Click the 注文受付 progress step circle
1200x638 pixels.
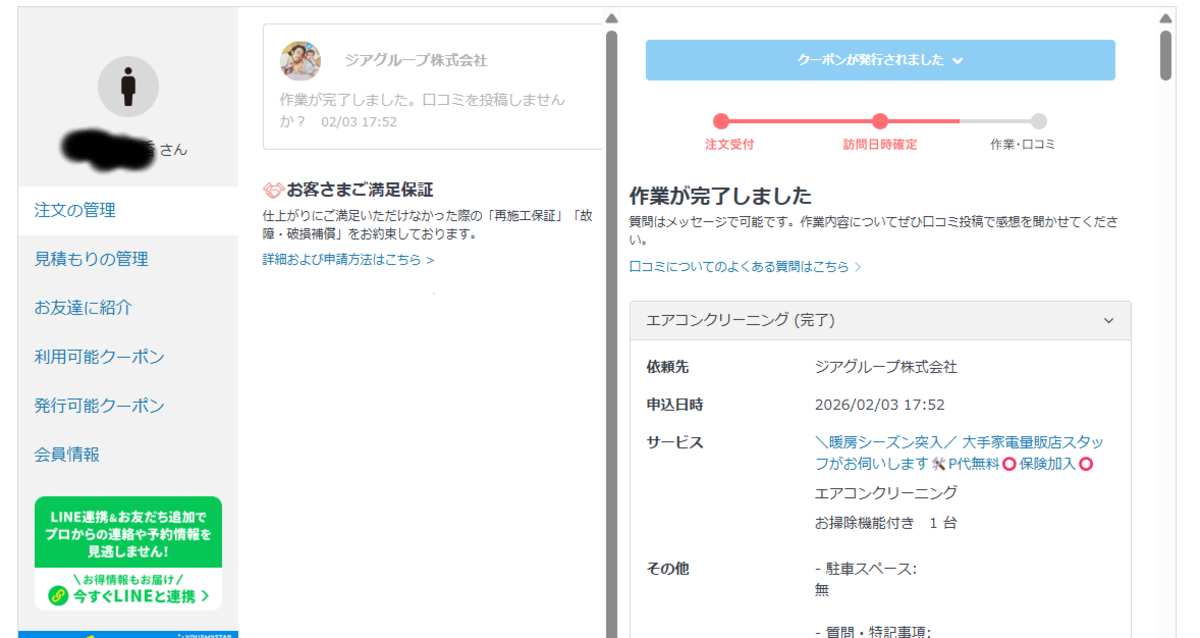[721, 121]
